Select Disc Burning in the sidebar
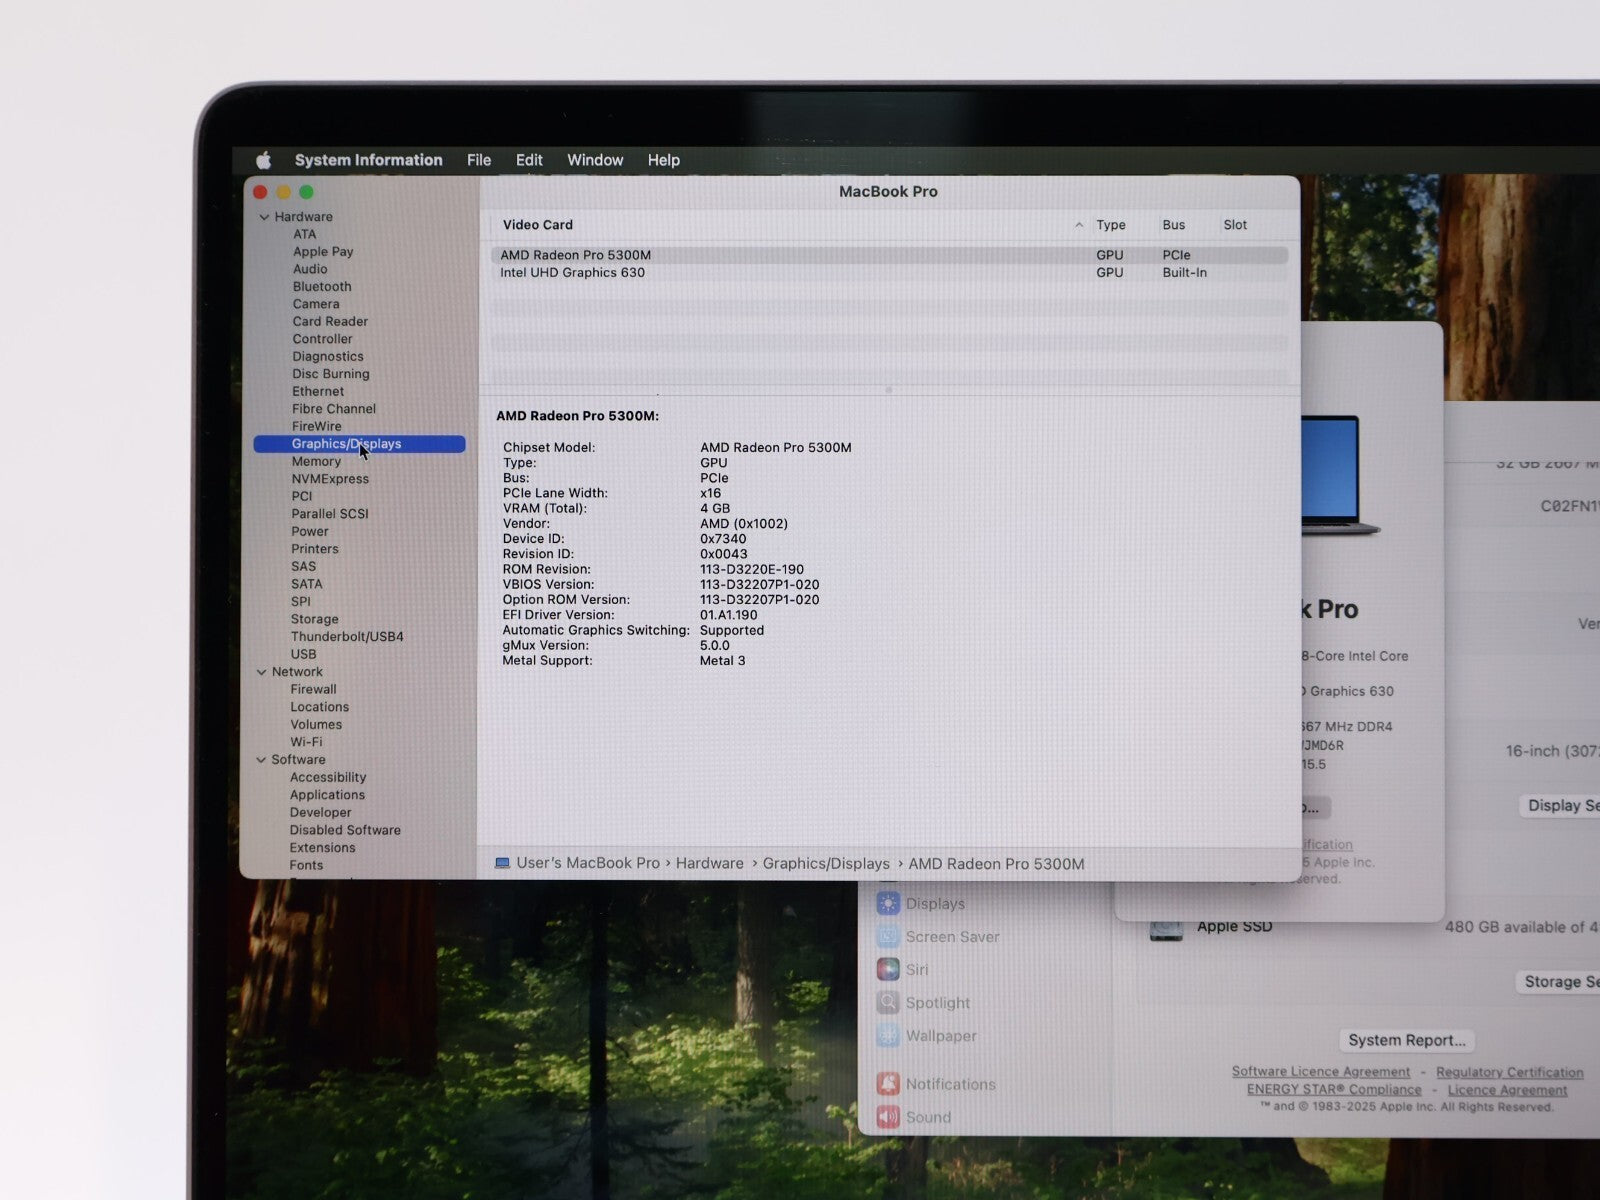This screenshot has height=1200, width=1600. pos(331,374)
